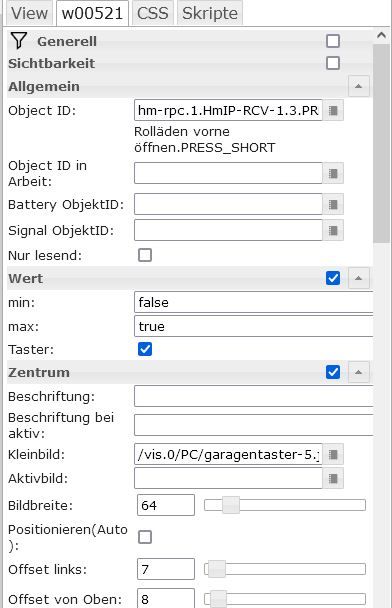Open the Skripte tab

(210, 13)
